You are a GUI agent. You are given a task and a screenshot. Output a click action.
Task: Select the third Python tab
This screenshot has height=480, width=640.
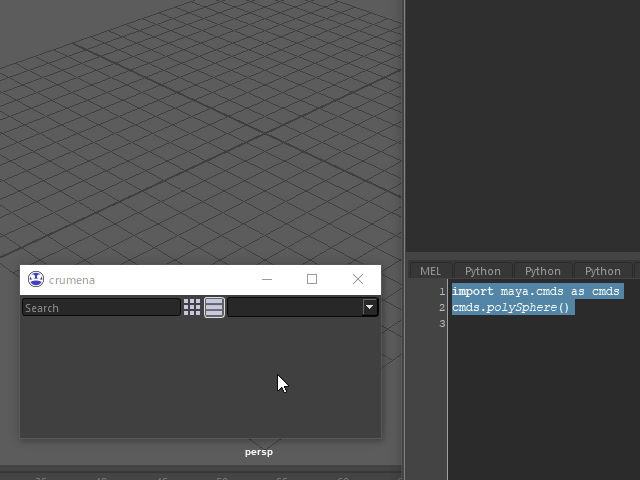603,271
